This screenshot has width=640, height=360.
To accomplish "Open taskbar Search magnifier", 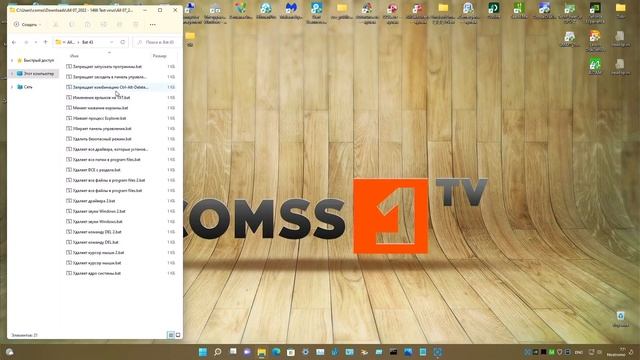I will tap(218, 352).
